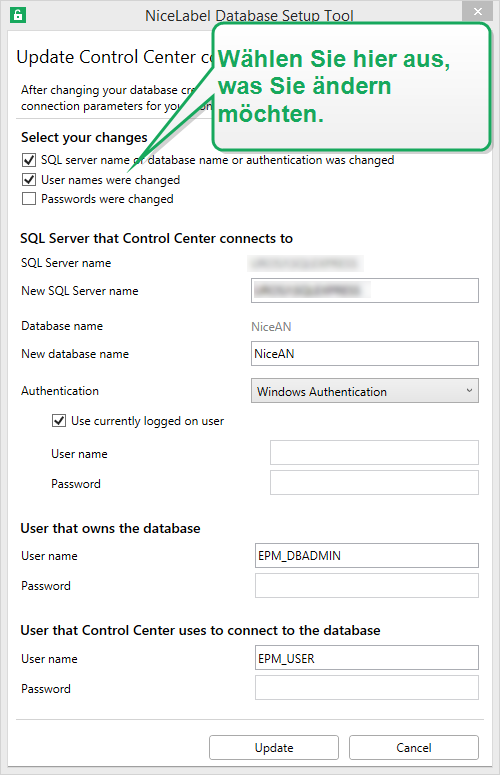Click Control Center connection Password field

click(367, 688)
